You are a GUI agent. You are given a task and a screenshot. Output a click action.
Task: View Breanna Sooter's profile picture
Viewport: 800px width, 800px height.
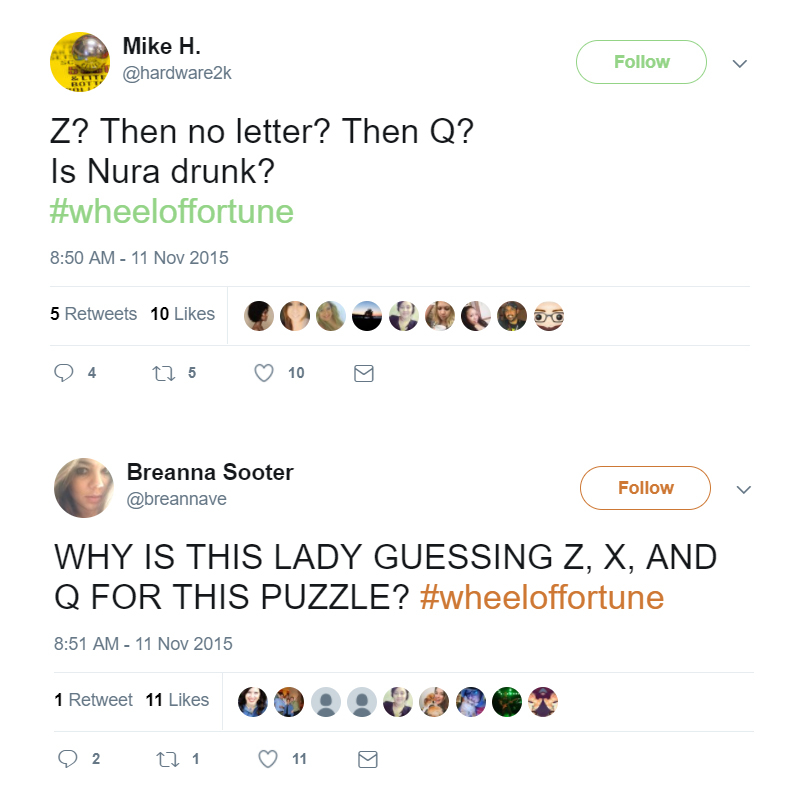tap(84, 488)
